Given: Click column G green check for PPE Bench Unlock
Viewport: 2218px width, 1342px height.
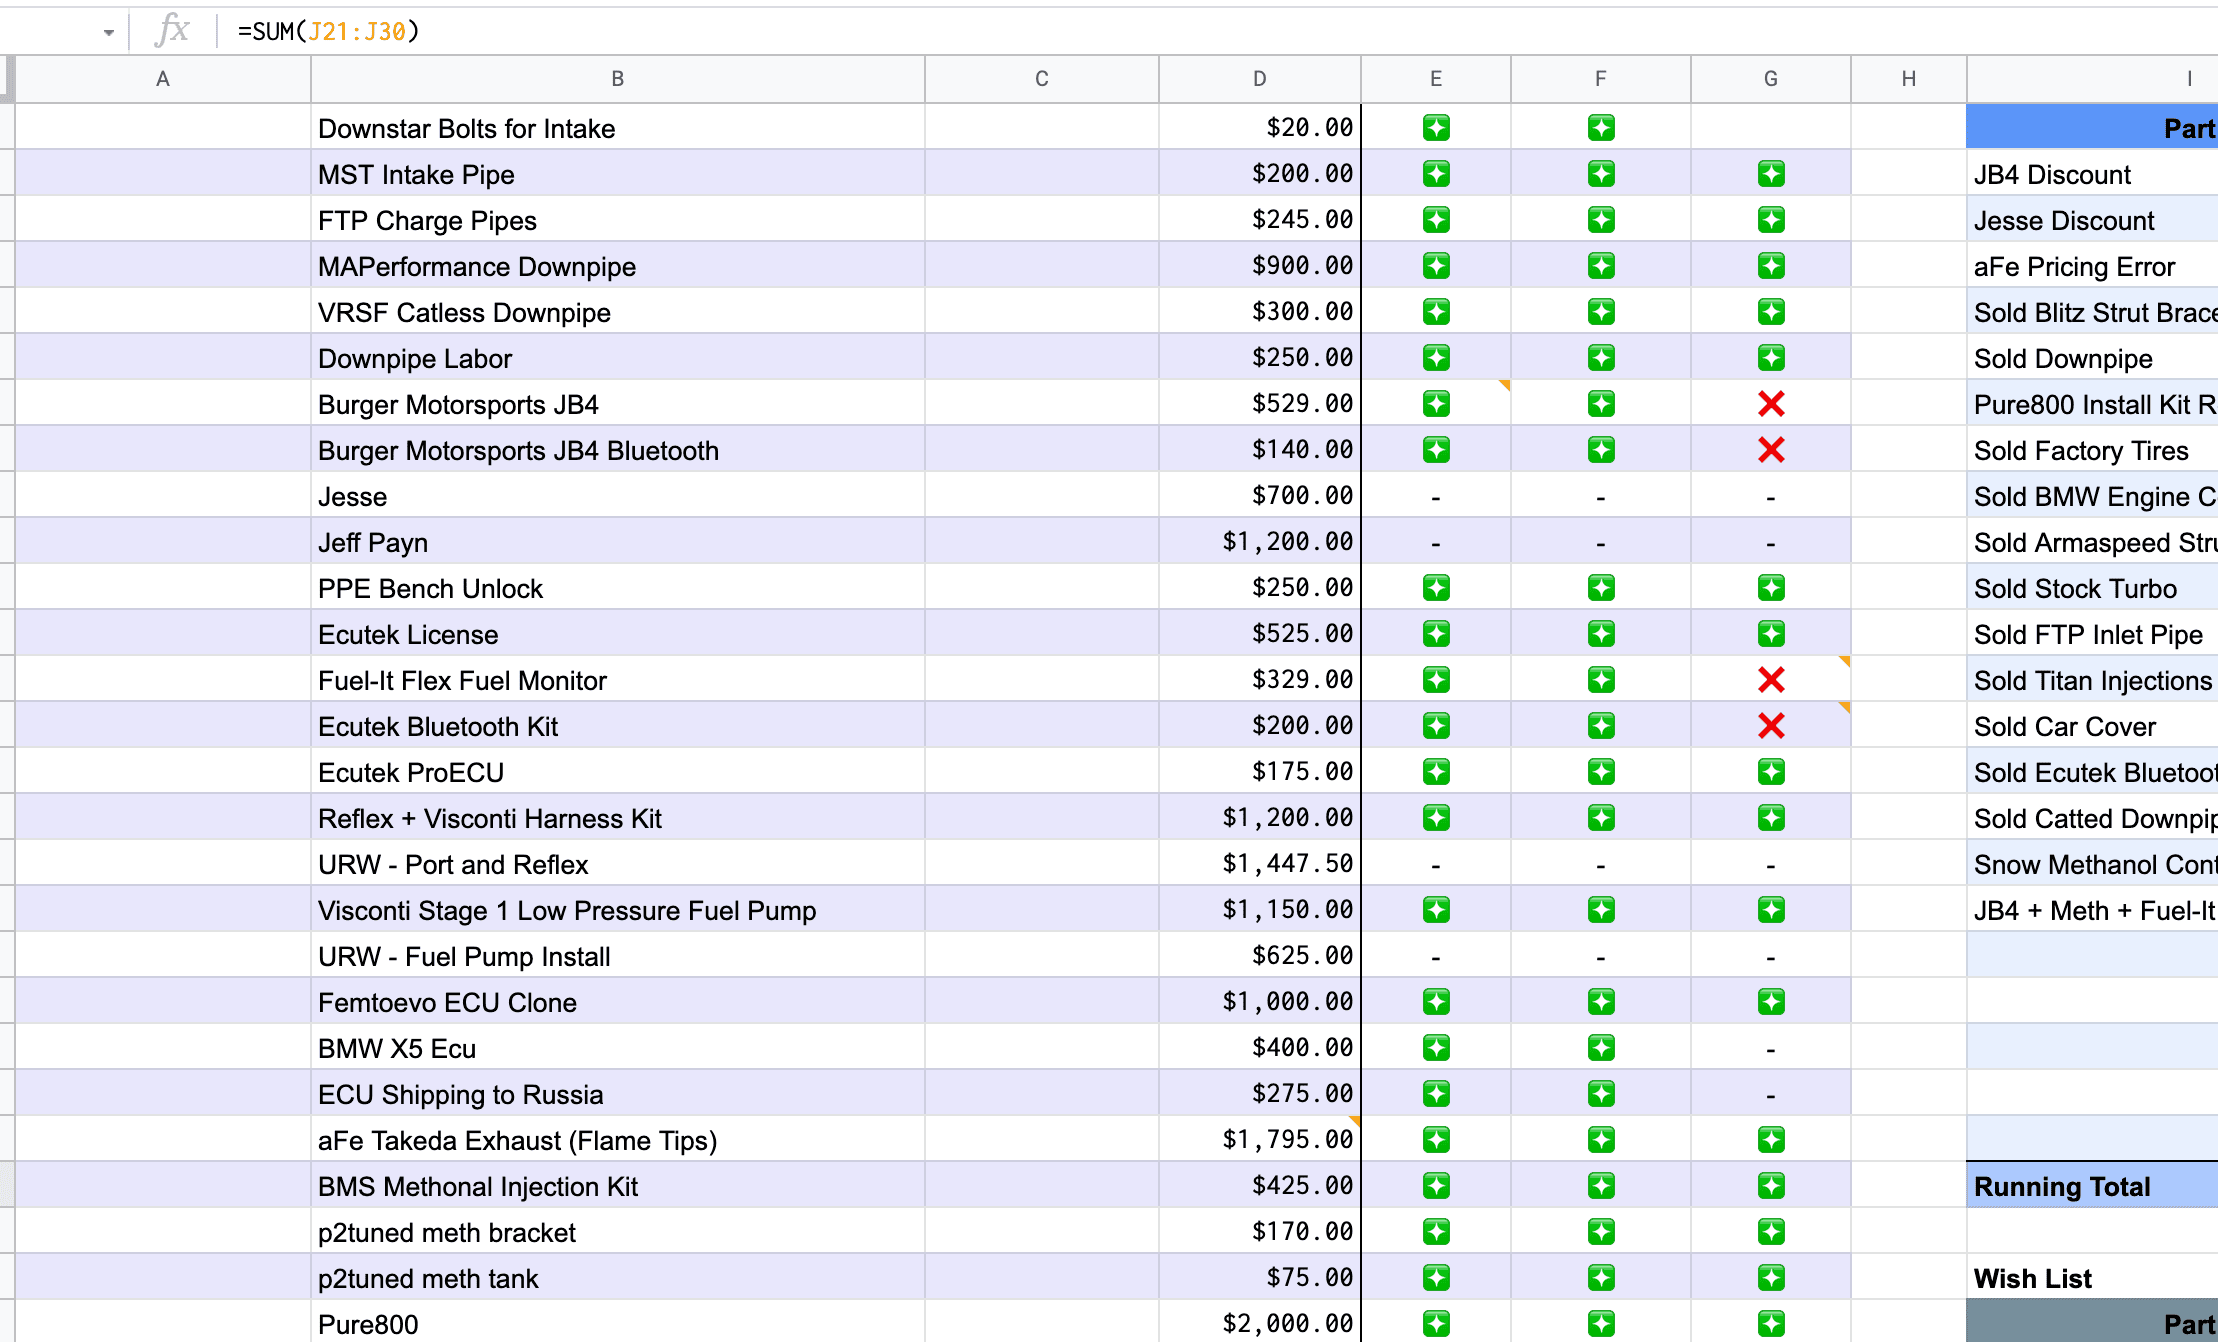Looking at the screenshot, I should 1771,588.
